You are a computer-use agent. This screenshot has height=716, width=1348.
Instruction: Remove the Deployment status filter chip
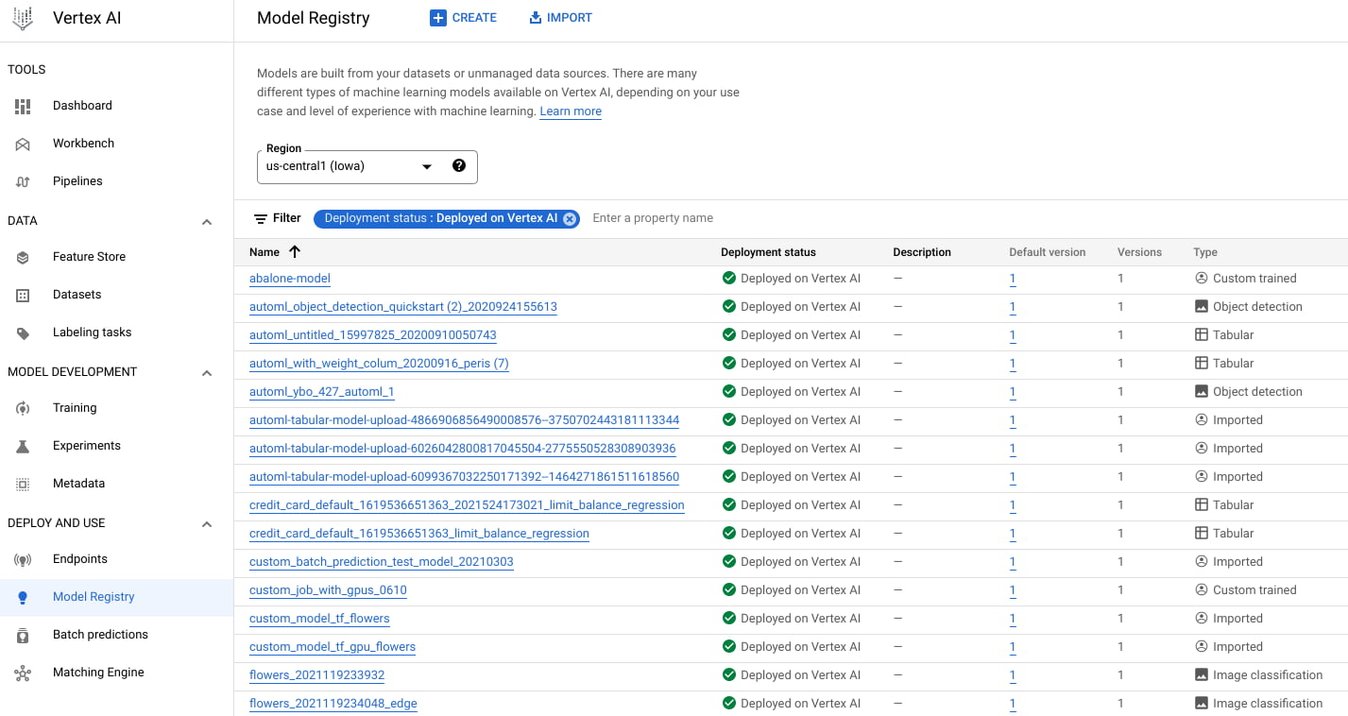569,218
